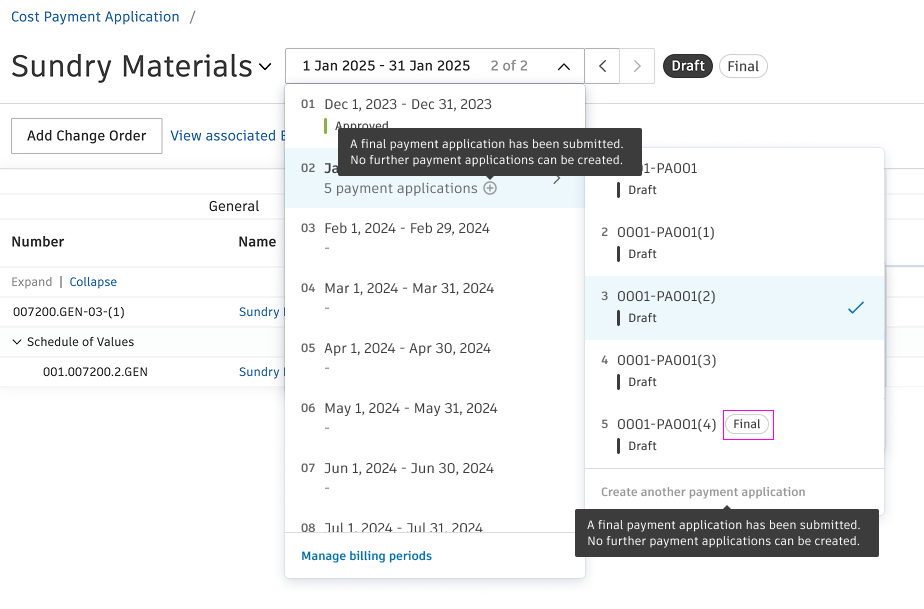Select payment application 0001-PA001(3)
The width and height of the screenshot is (924, 609).
[x=666, y=360]
